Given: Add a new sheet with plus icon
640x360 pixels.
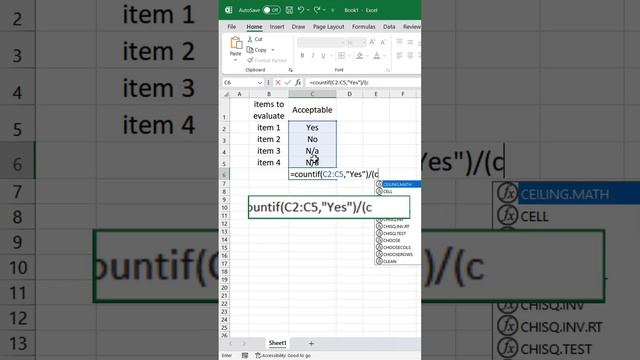Looking at the screenshot, I should (x=311, y=344).
